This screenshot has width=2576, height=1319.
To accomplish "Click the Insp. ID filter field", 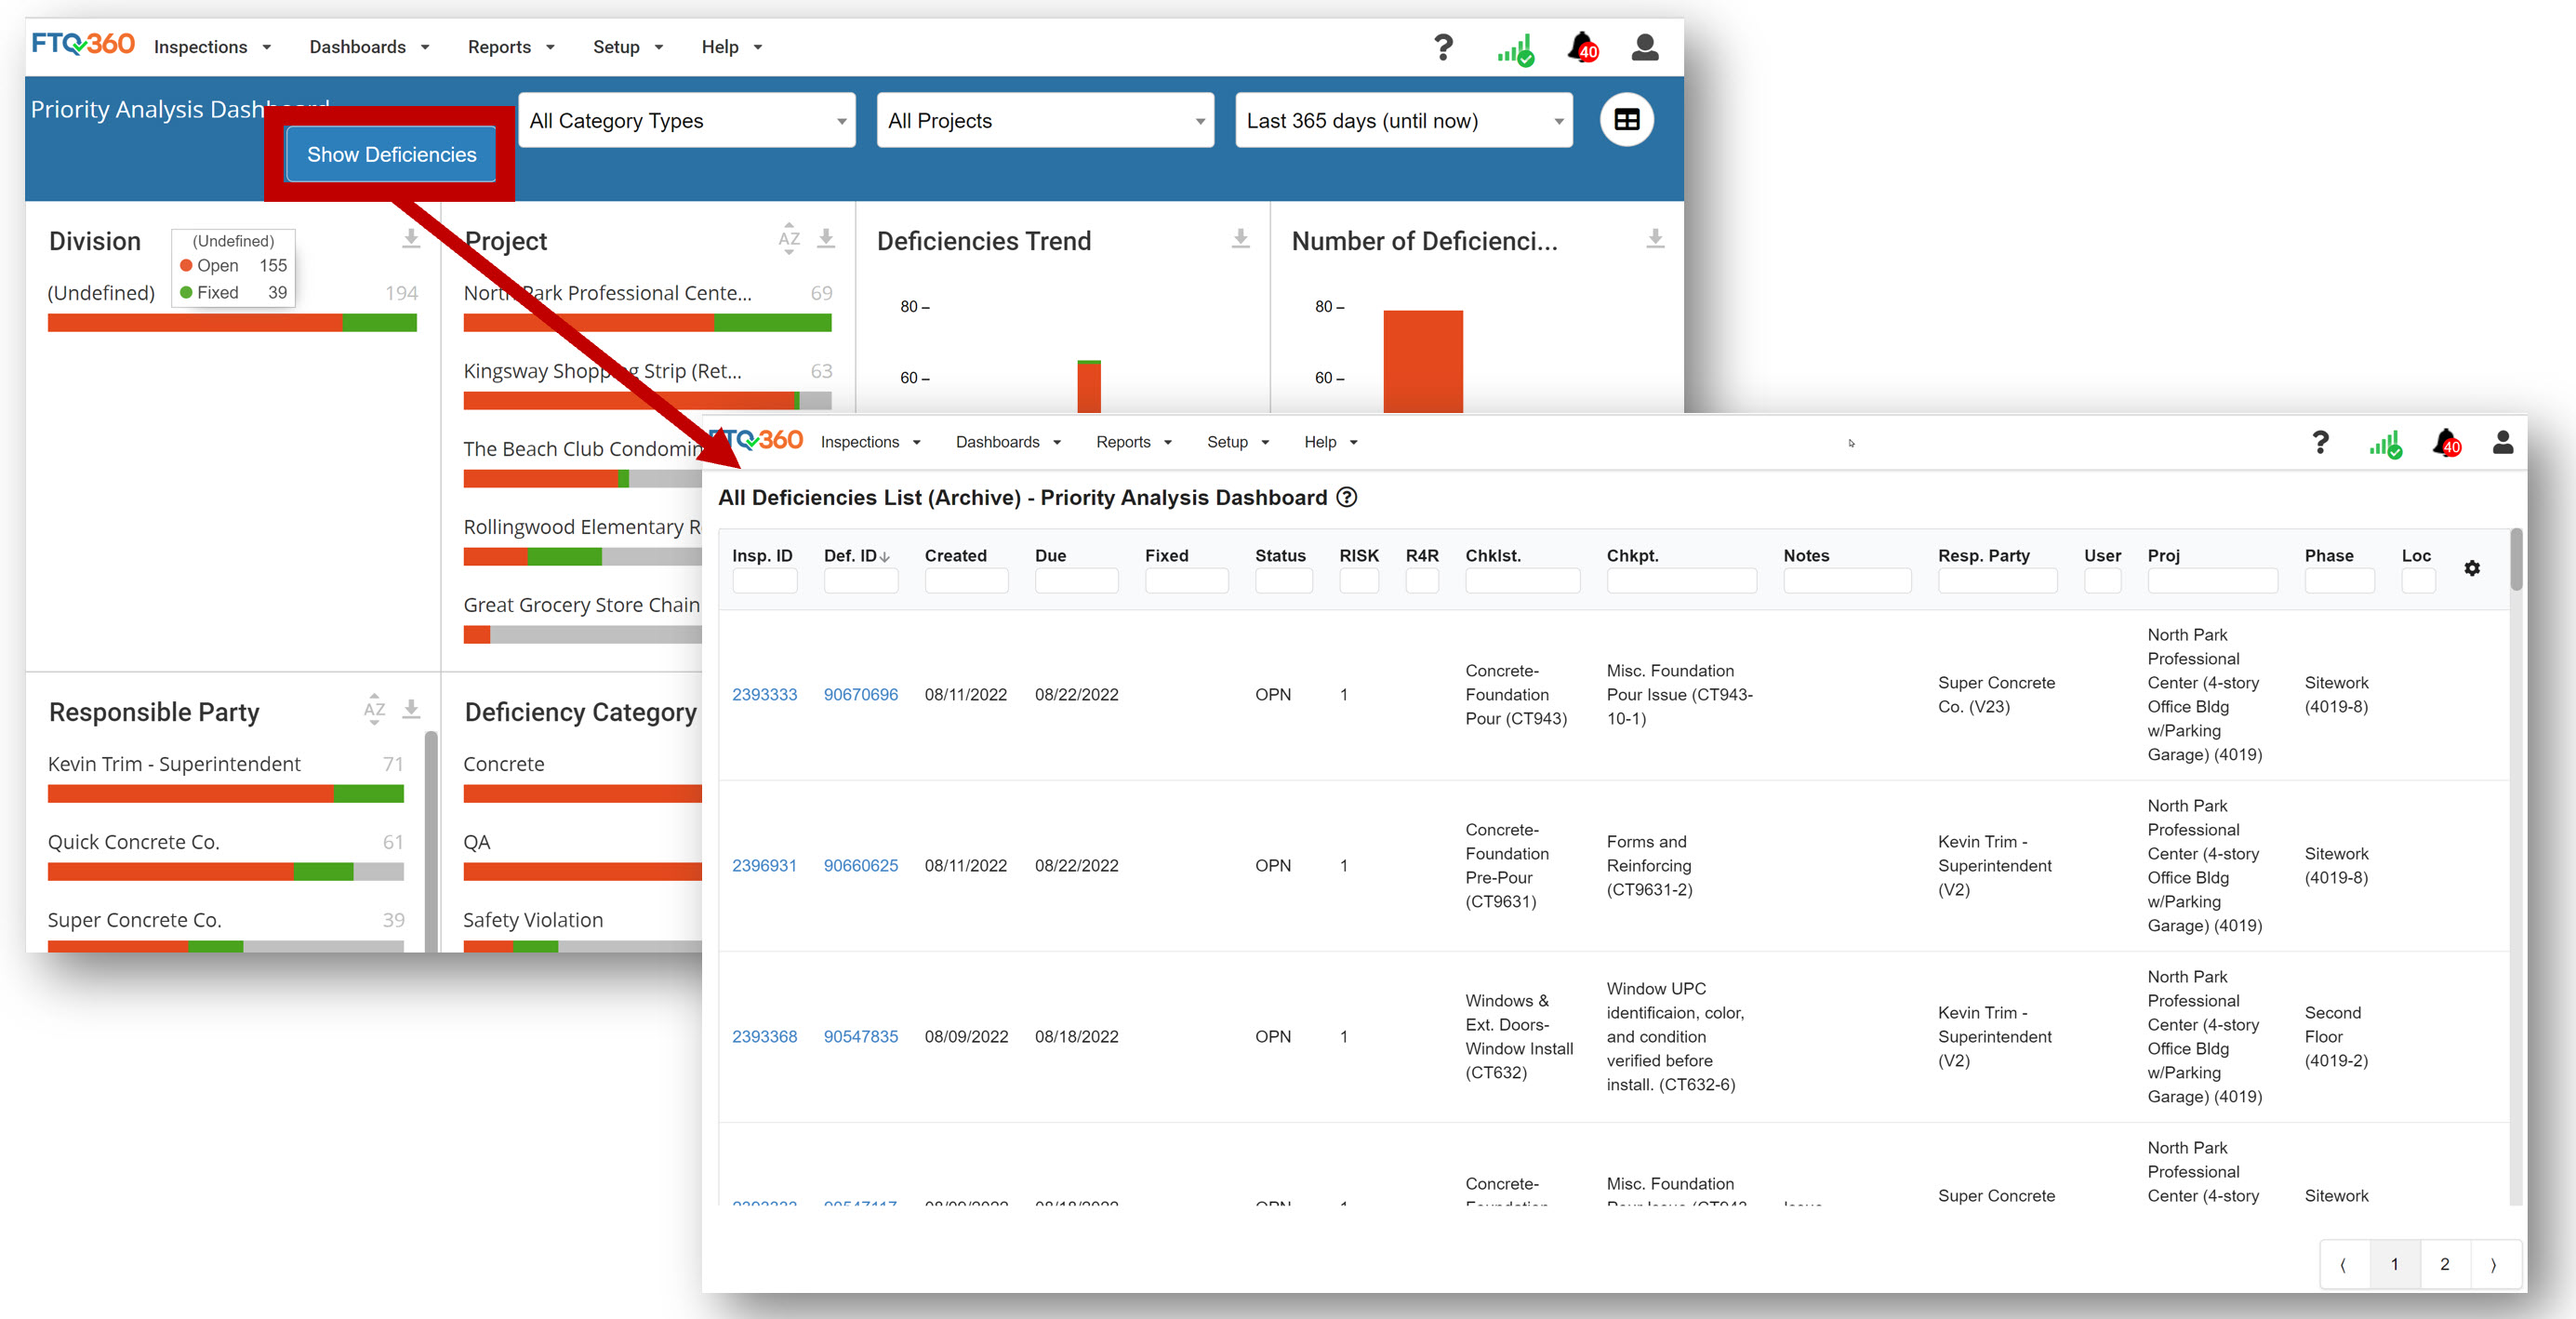I will 764,580.
